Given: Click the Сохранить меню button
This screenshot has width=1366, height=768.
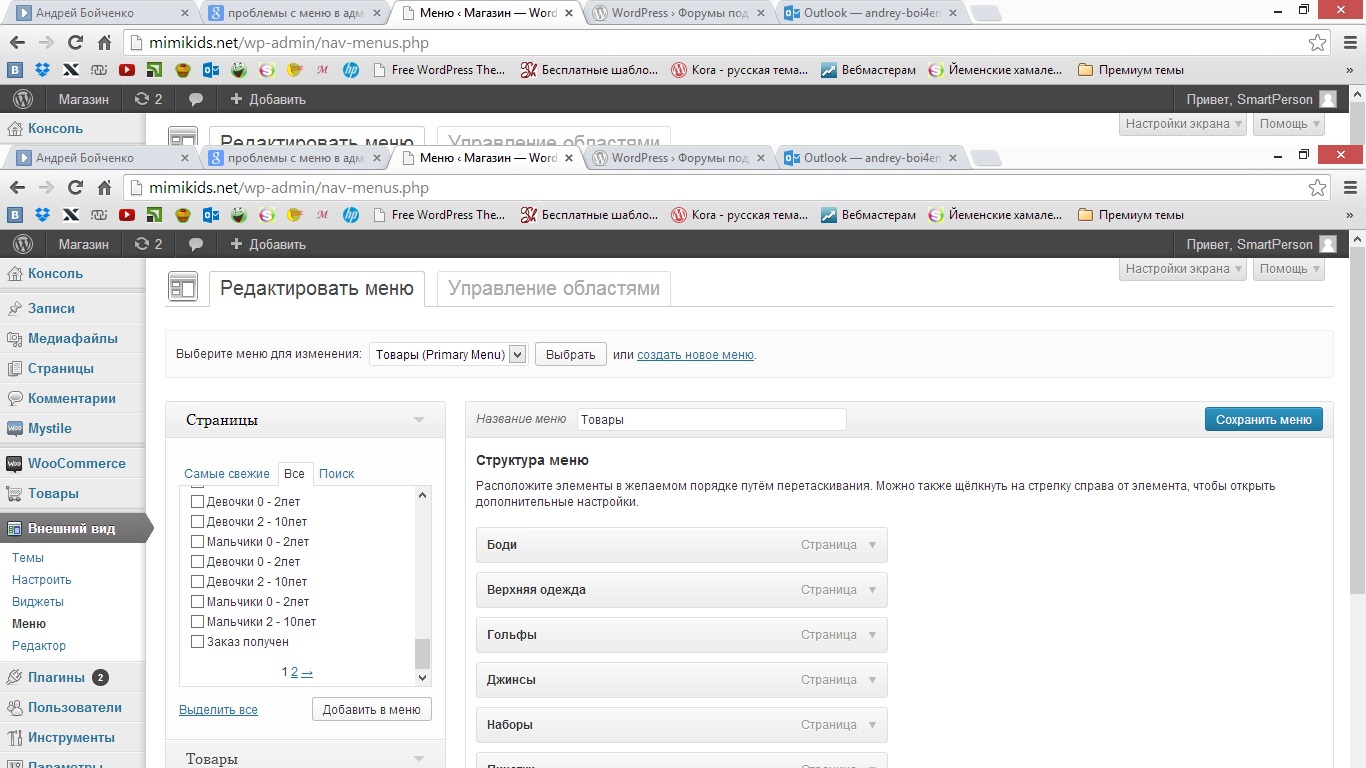Looking at the screenshot, I should coord(1263,420).
